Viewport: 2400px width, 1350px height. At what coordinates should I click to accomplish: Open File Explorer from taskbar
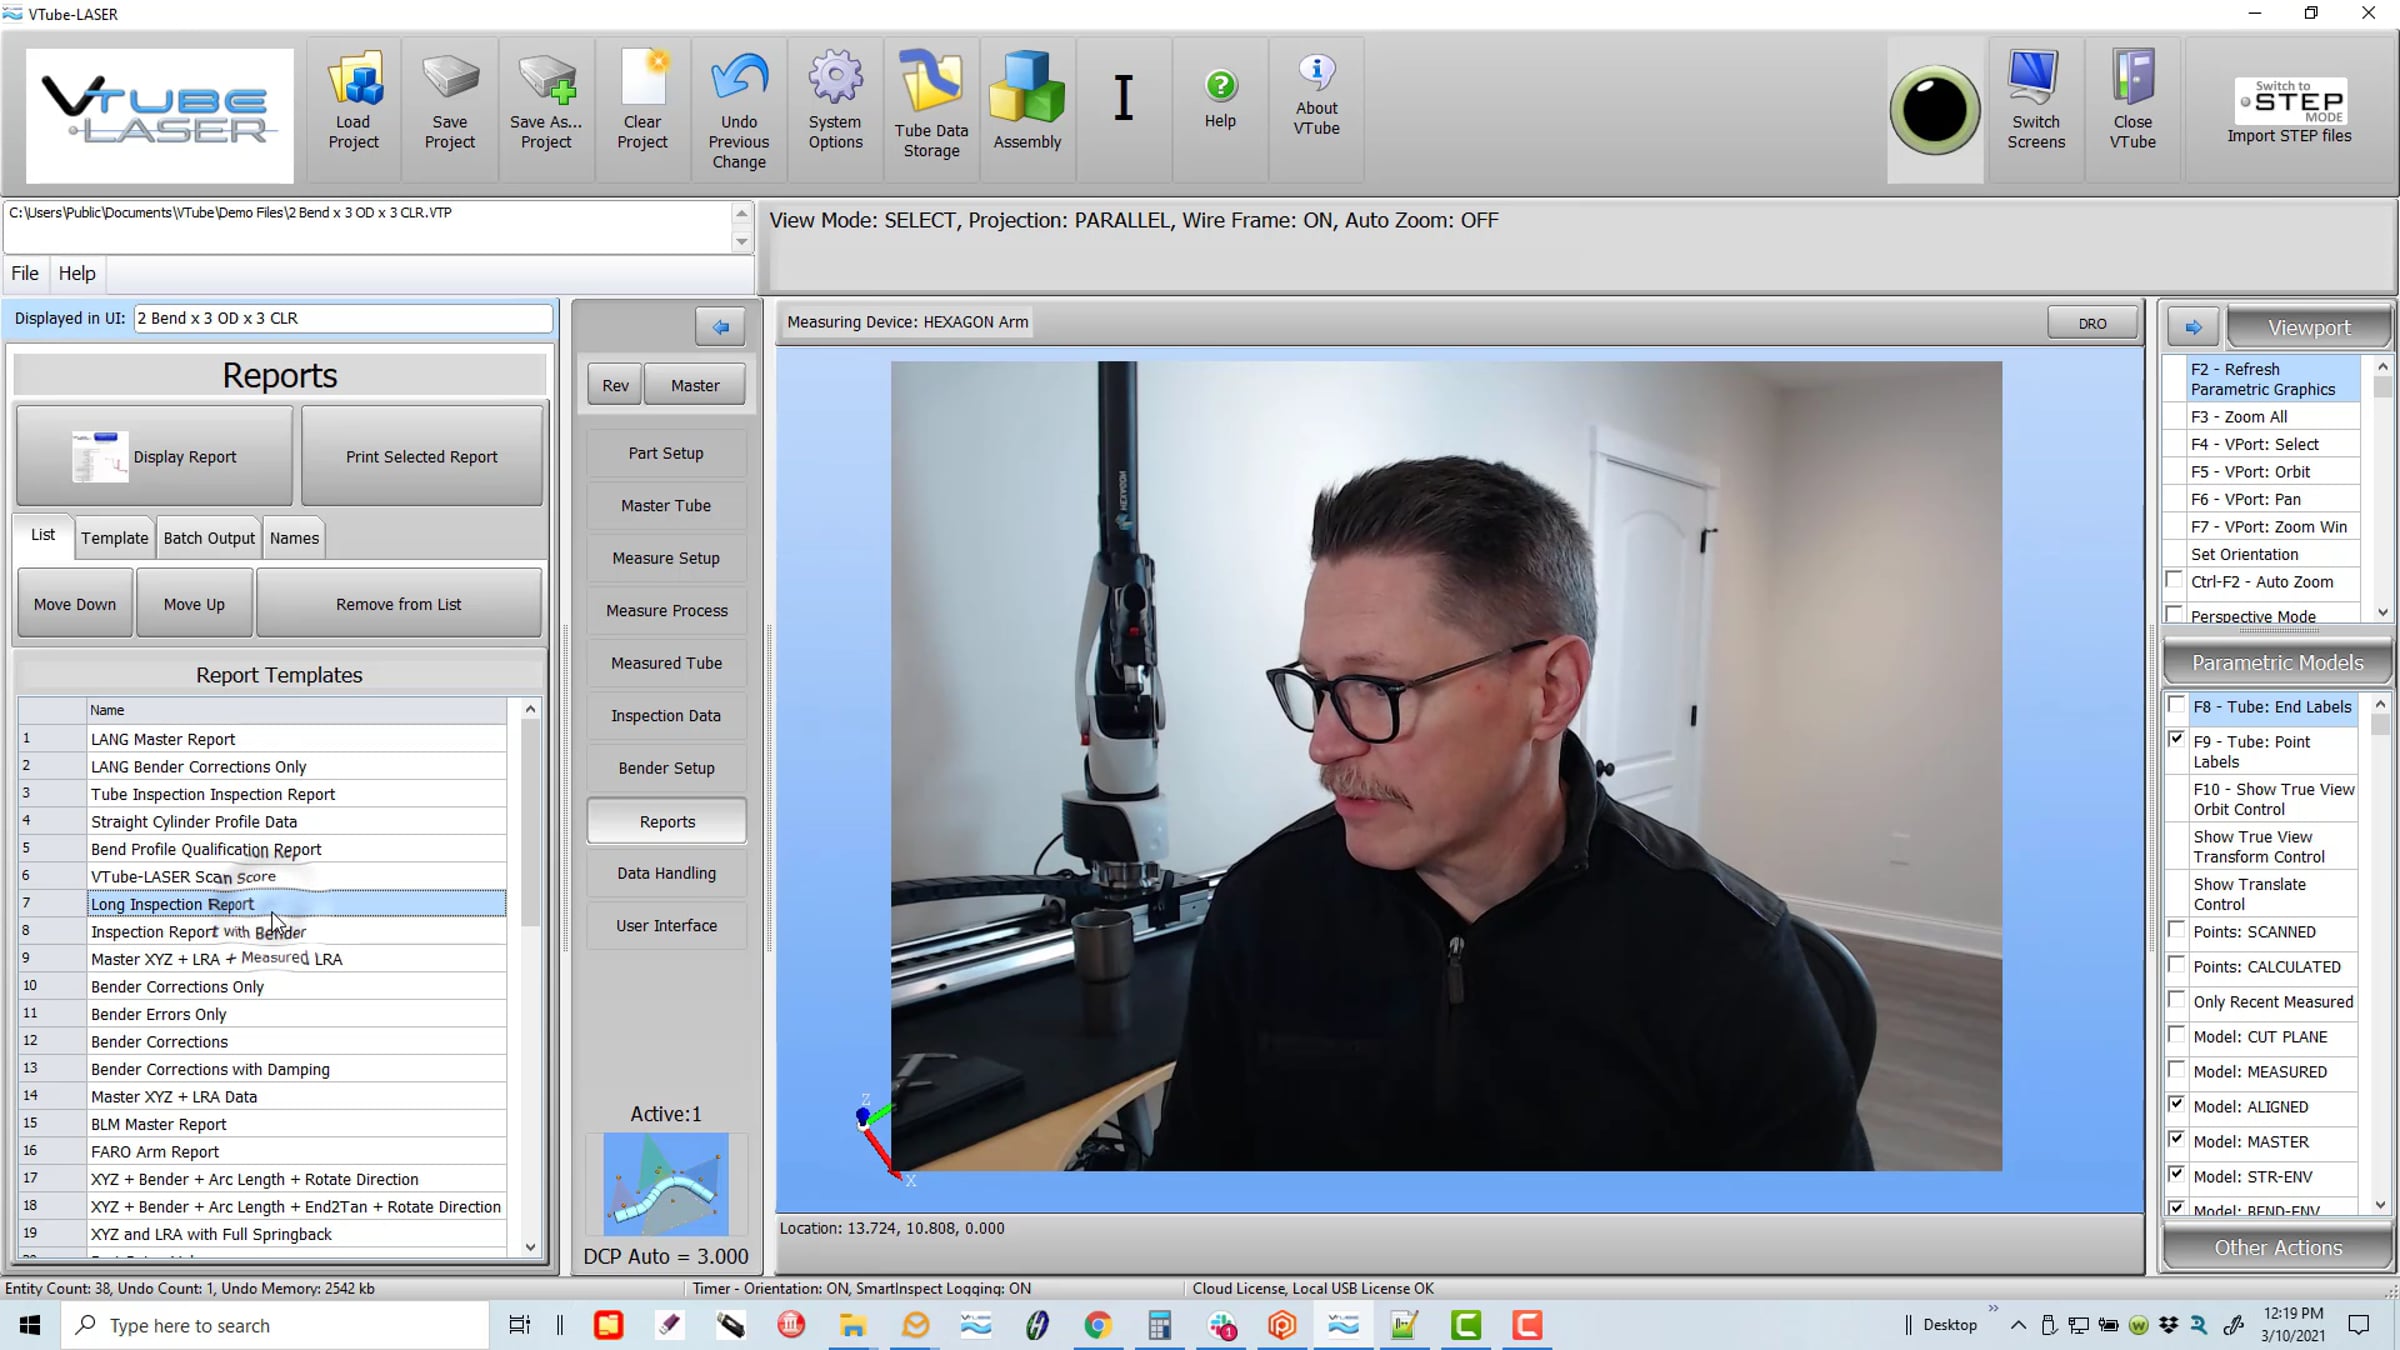click(853, 1325)
